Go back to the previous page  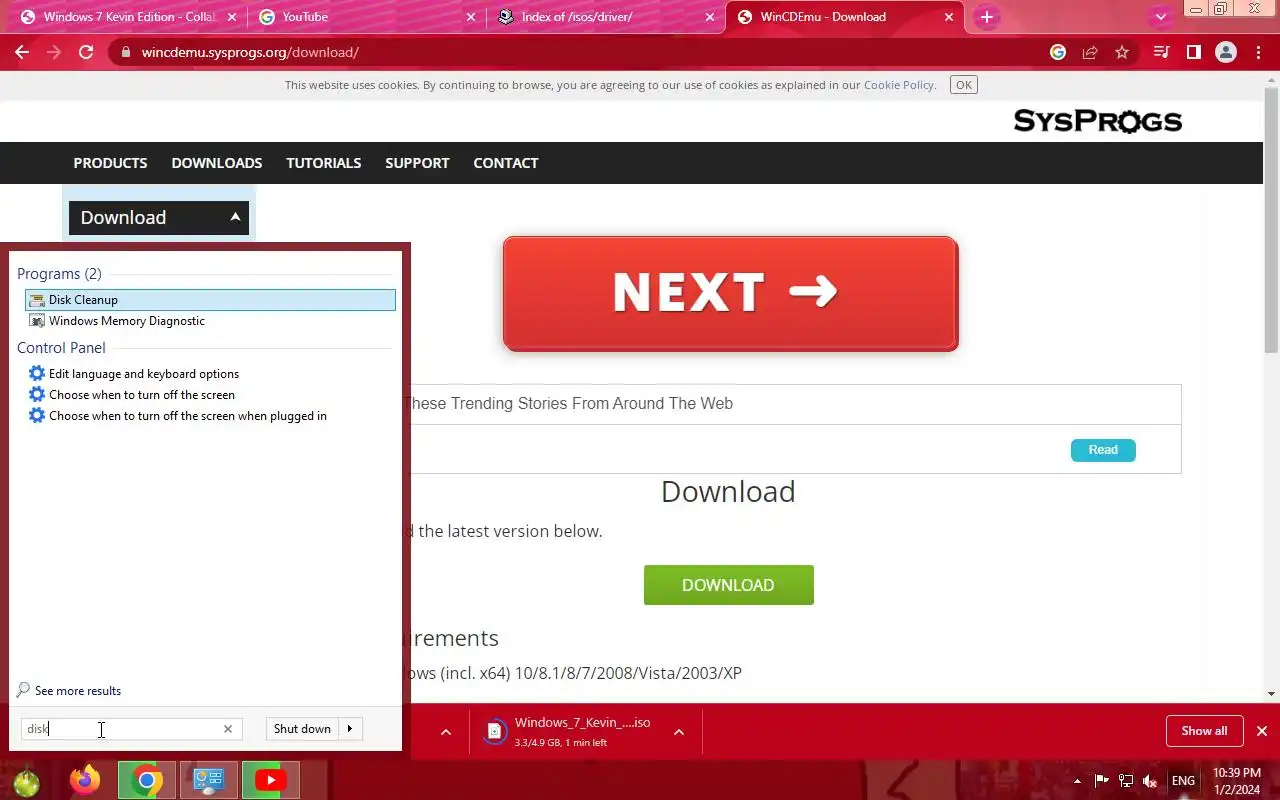[22, 52]
